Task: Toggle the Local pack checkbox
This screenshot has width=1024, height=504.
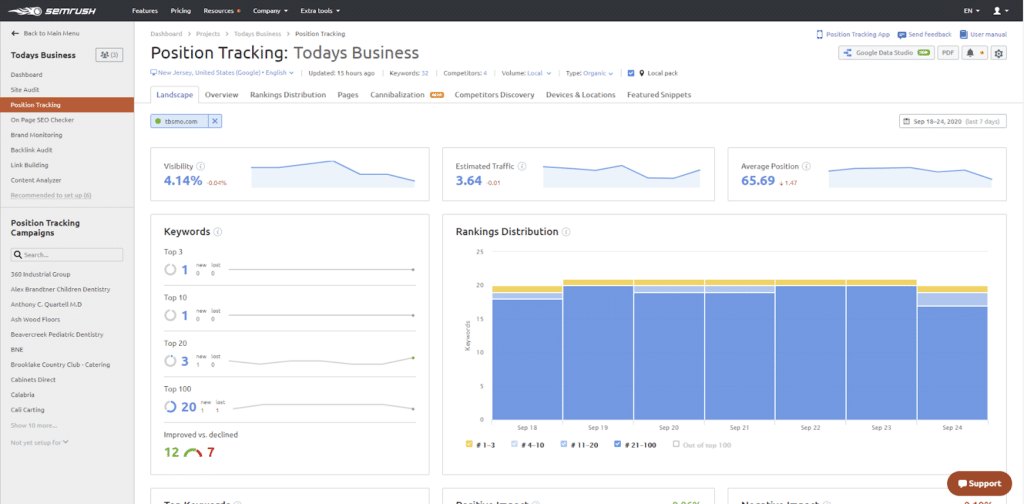Action: [631, 73]
